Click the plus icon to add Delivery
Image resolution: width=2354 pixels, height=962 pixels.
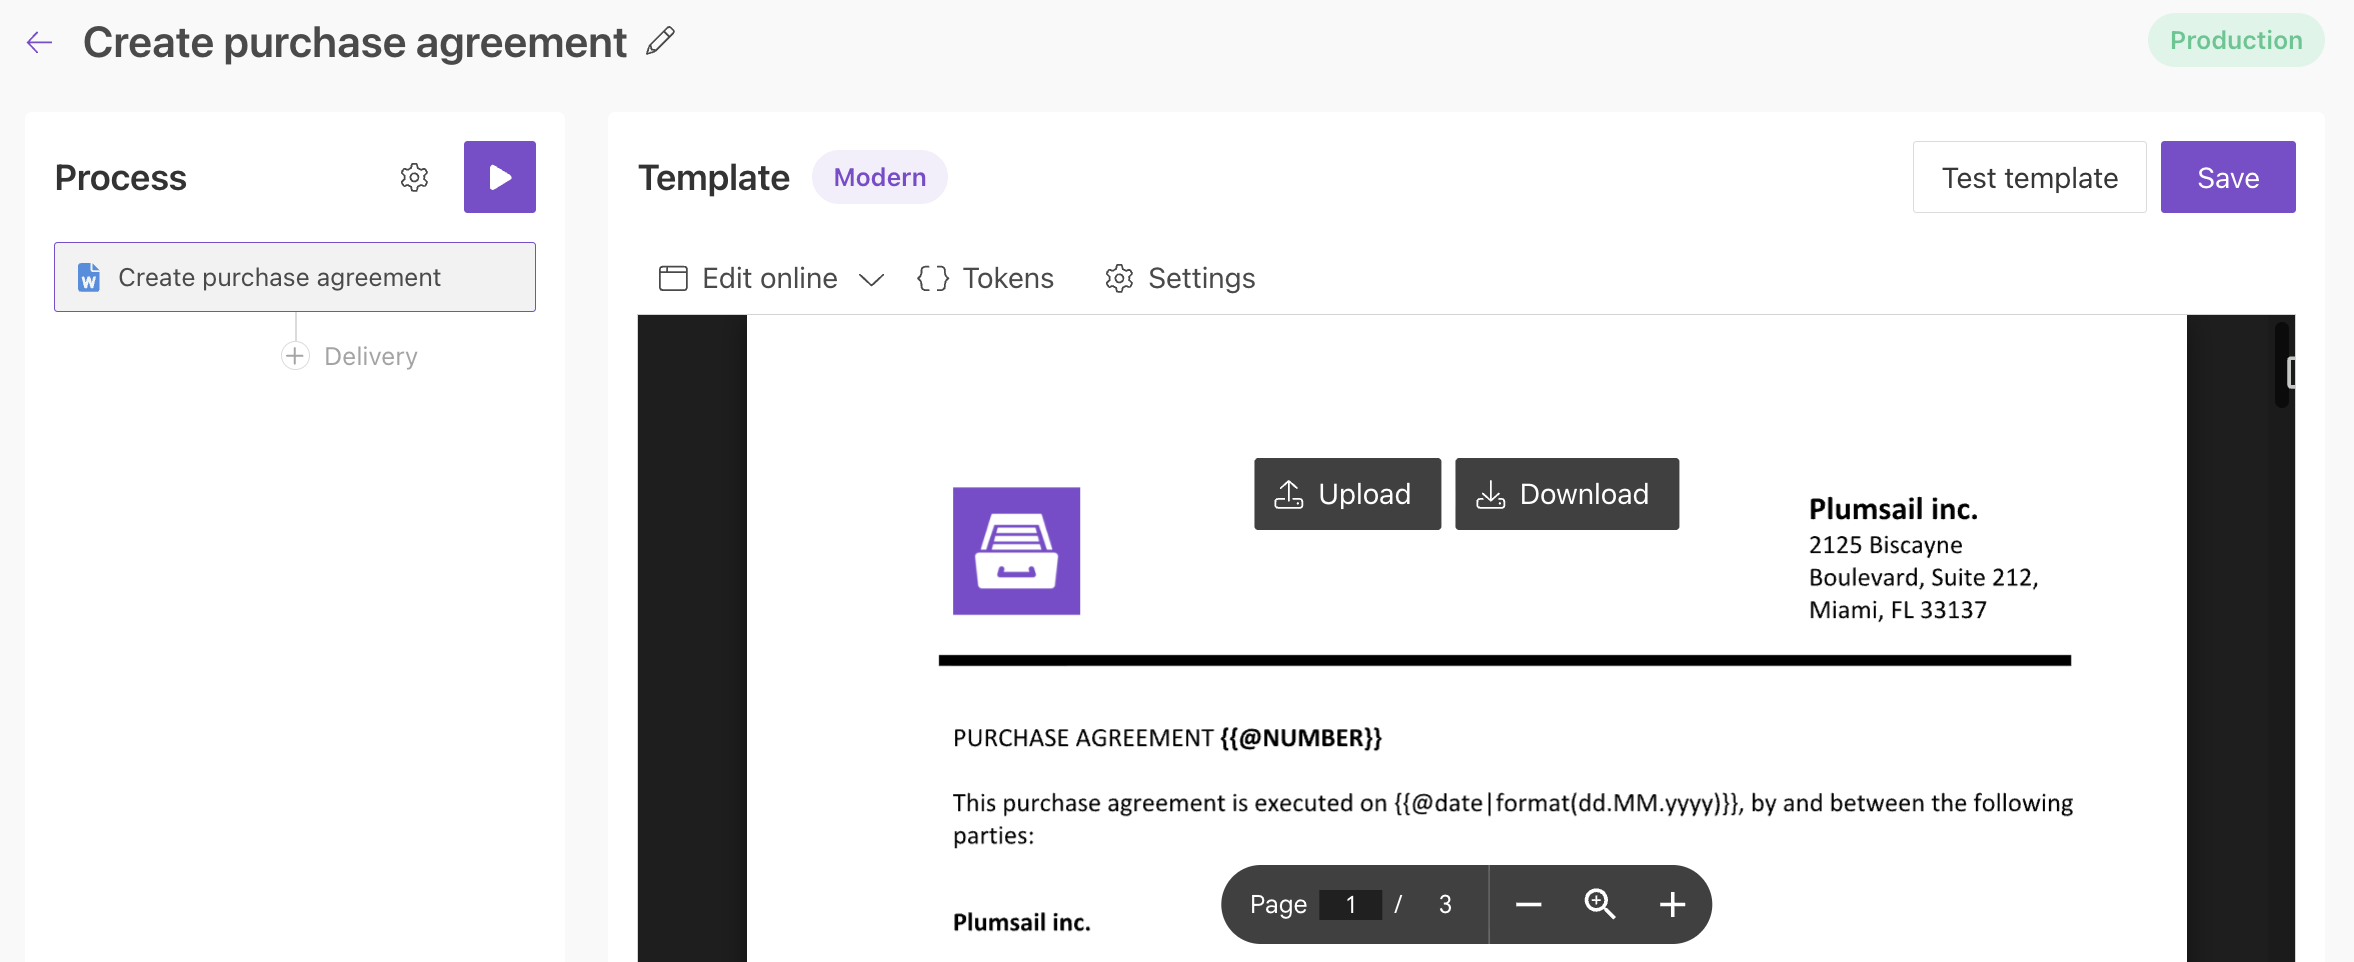coord(295,356)
